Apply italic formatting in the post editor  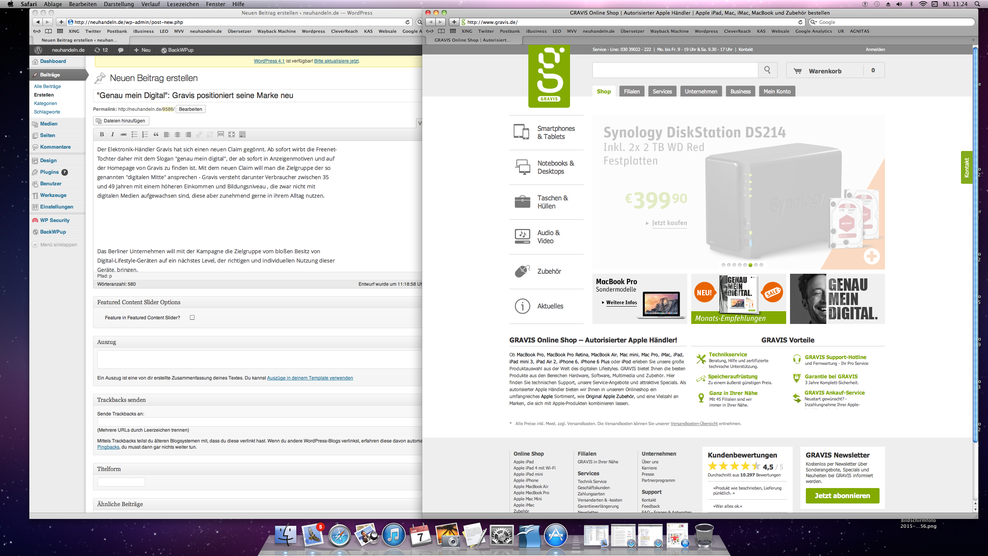click(x=112, y=134)
